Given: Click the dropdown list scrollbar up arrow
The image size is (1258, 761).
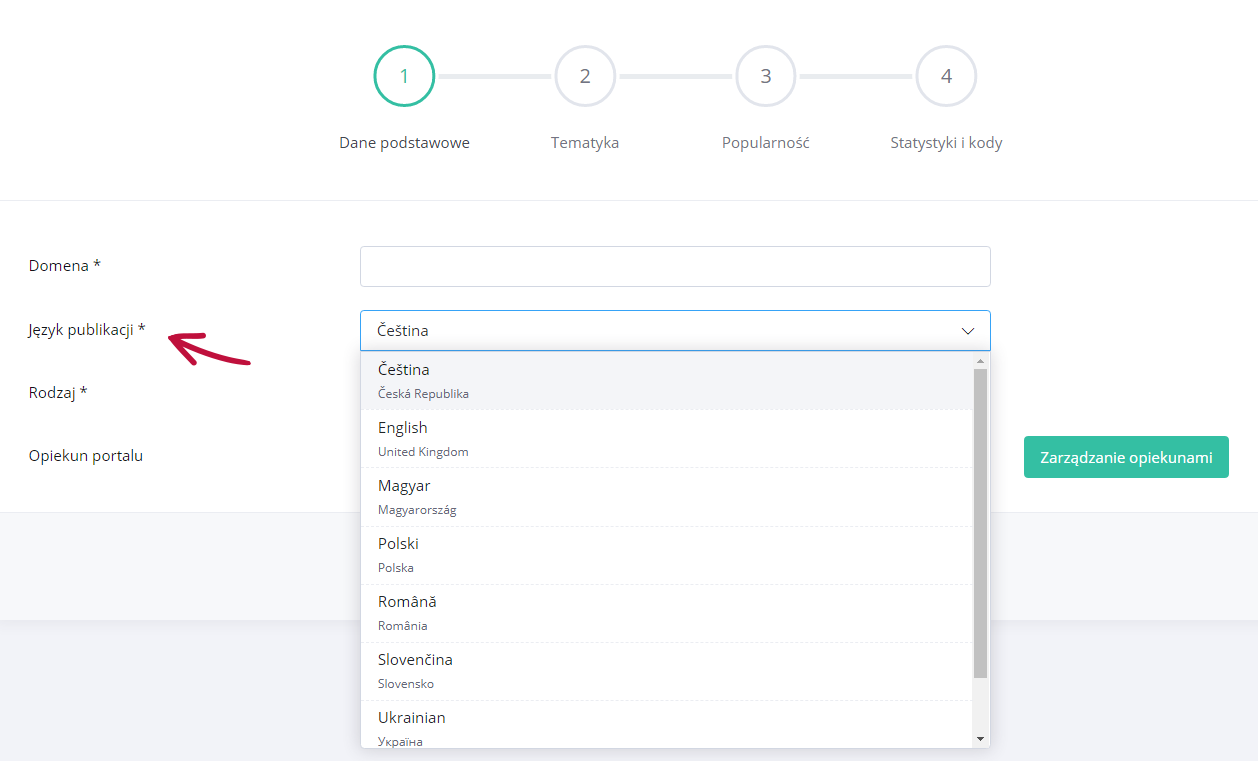Looking at the screenshot, I should coord(980,361).
